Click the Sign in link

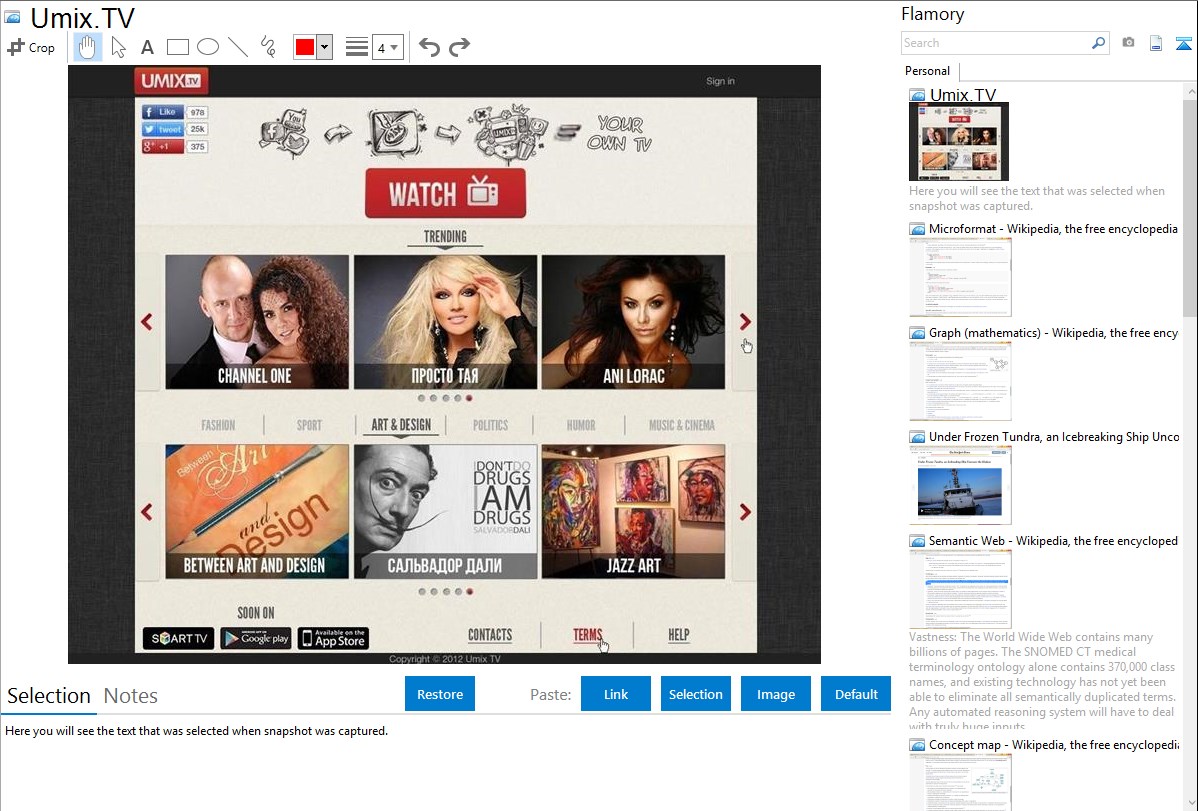[720, 81]
